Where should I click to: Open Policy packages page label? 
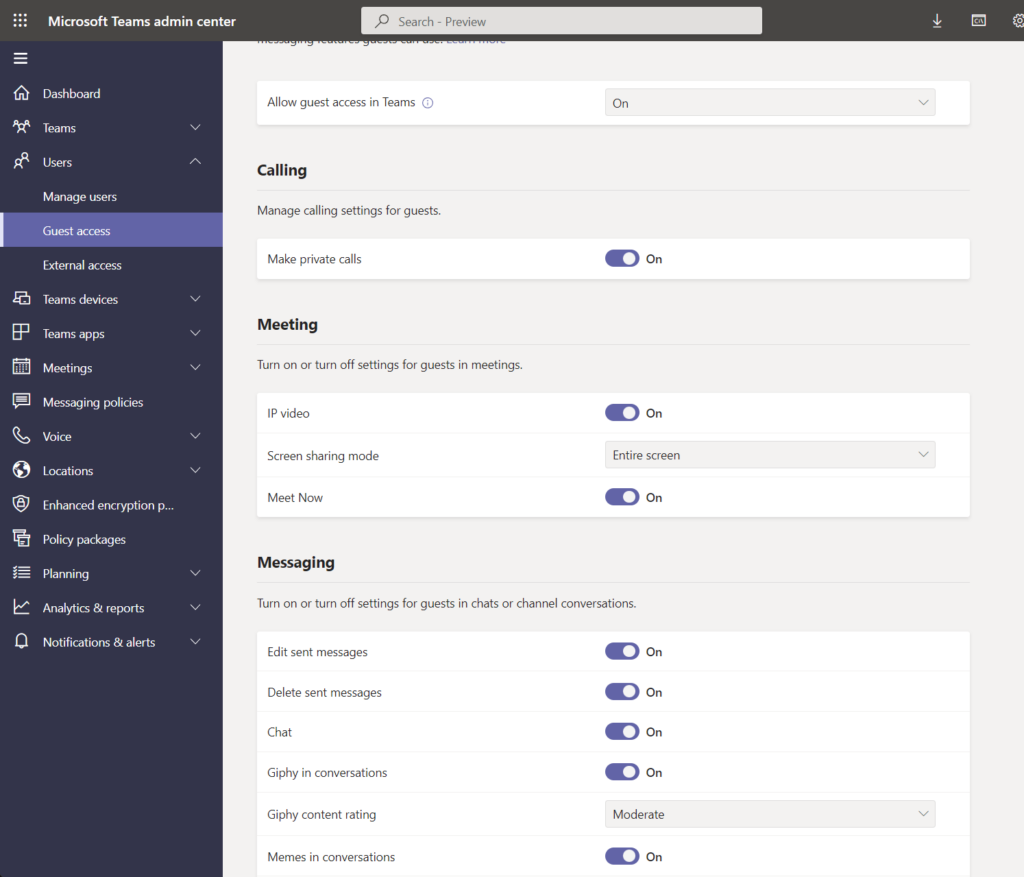pos(84,539)
